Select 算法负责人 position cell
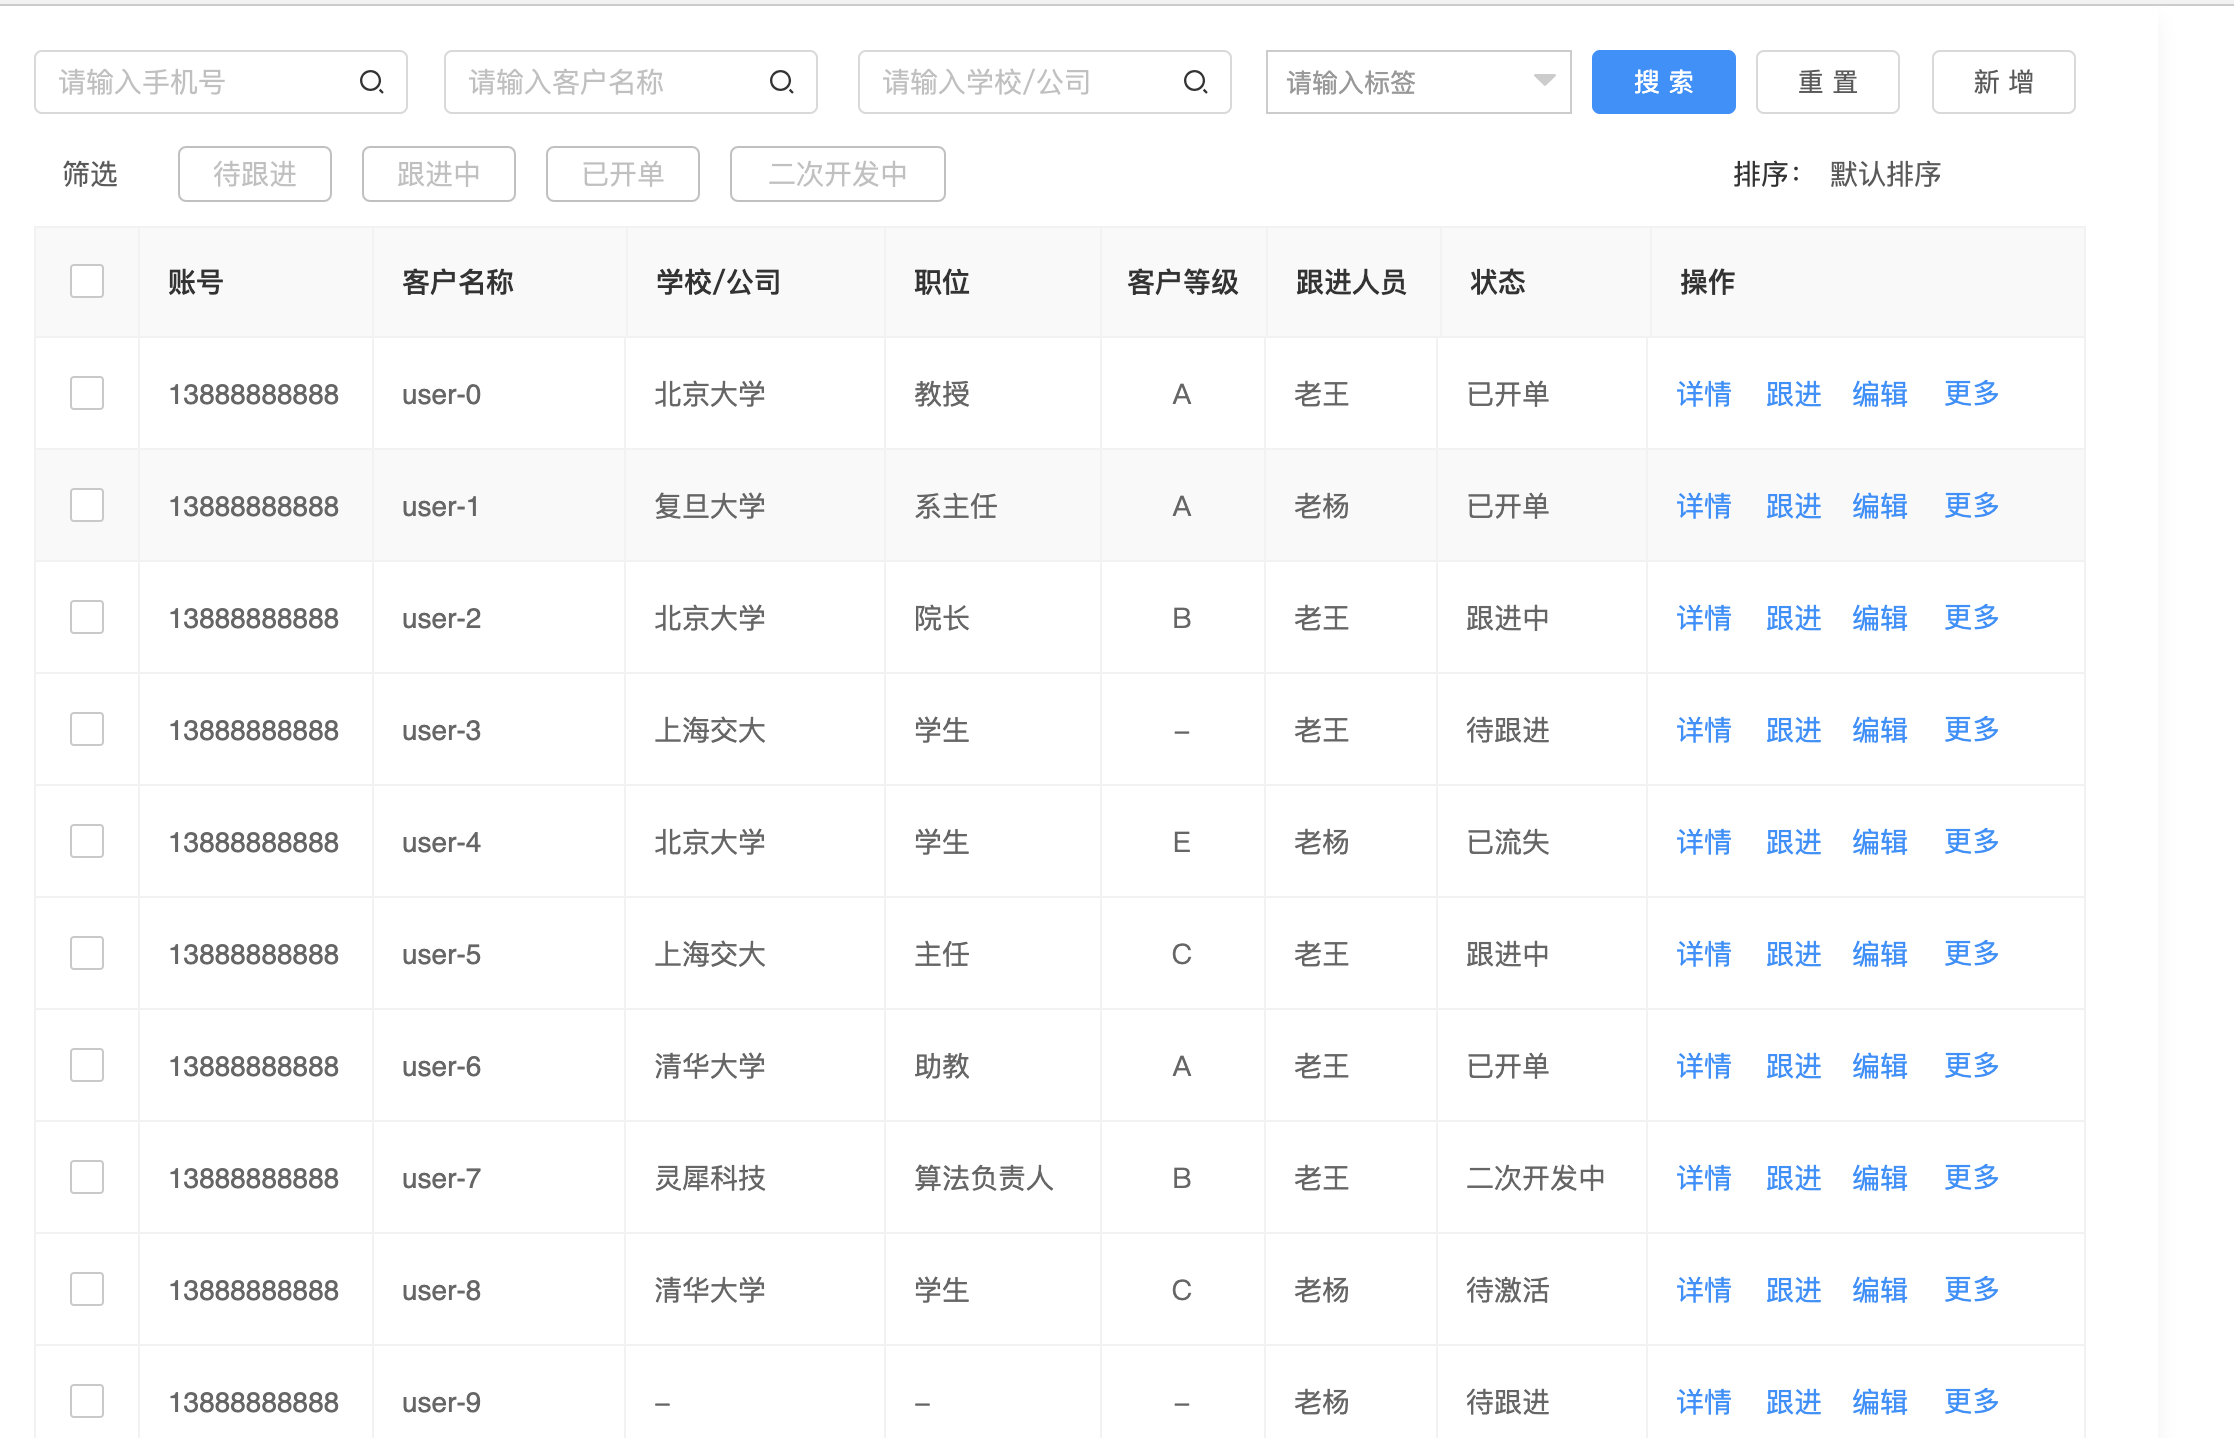Screen dimensions: 2234x1438 (x=984, y=1178)
